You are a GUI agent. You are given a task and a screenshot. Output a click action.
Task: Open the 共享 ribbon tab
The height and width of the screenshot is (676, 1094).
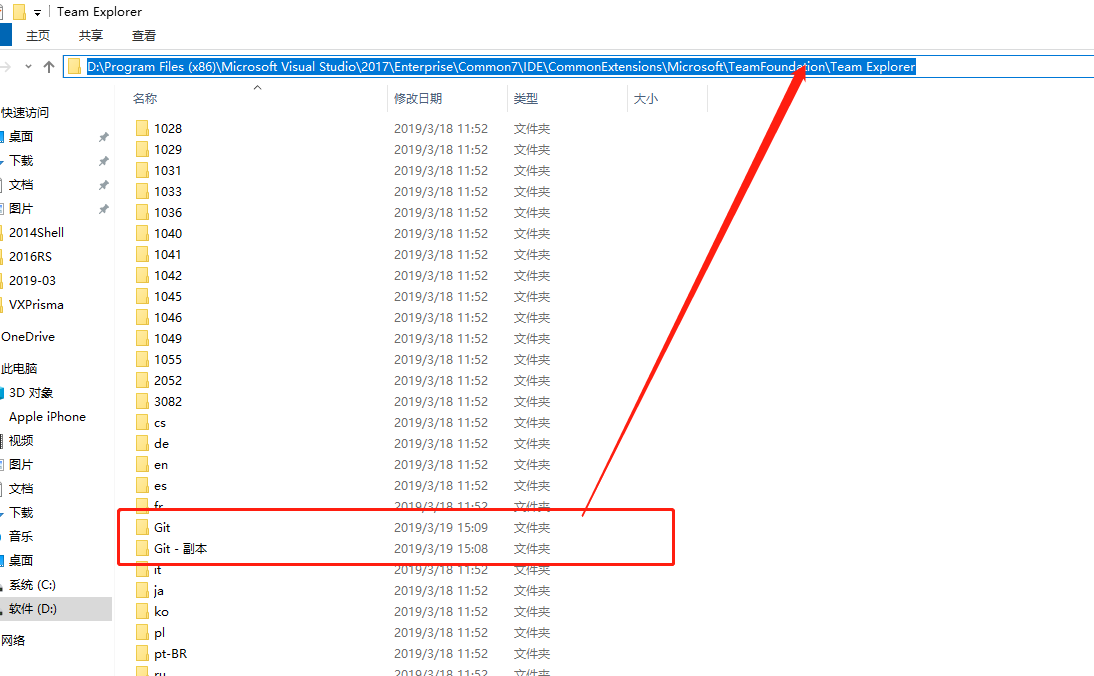91,36
